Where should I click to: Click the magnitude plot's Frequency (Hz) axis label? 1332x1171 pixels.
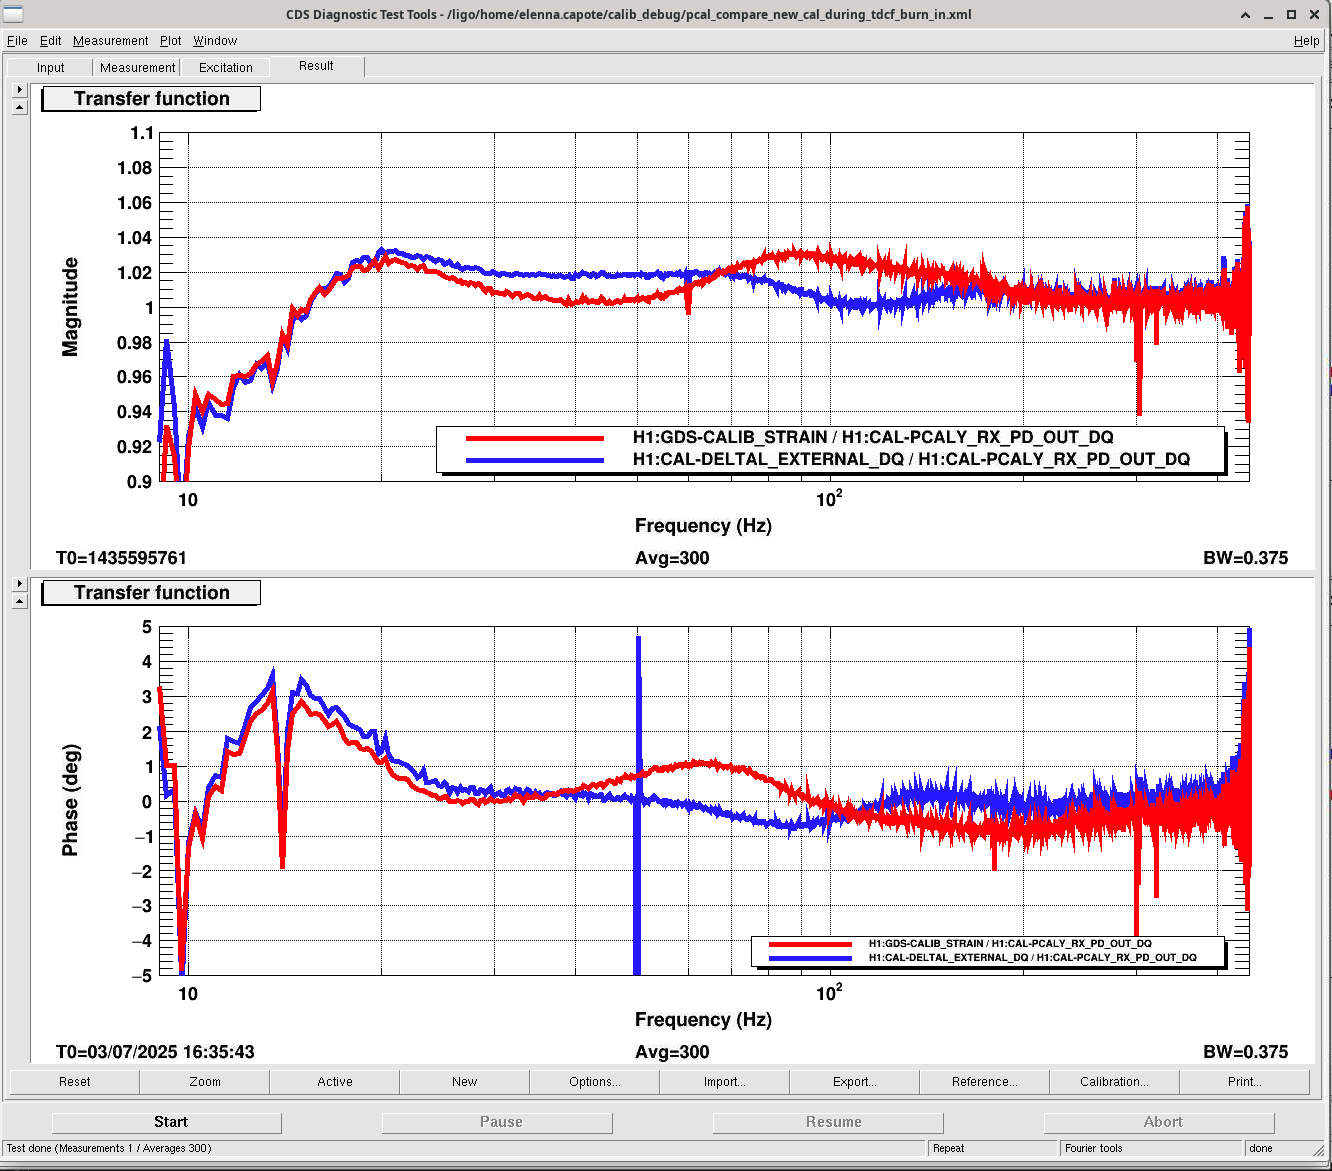(703, 526)
